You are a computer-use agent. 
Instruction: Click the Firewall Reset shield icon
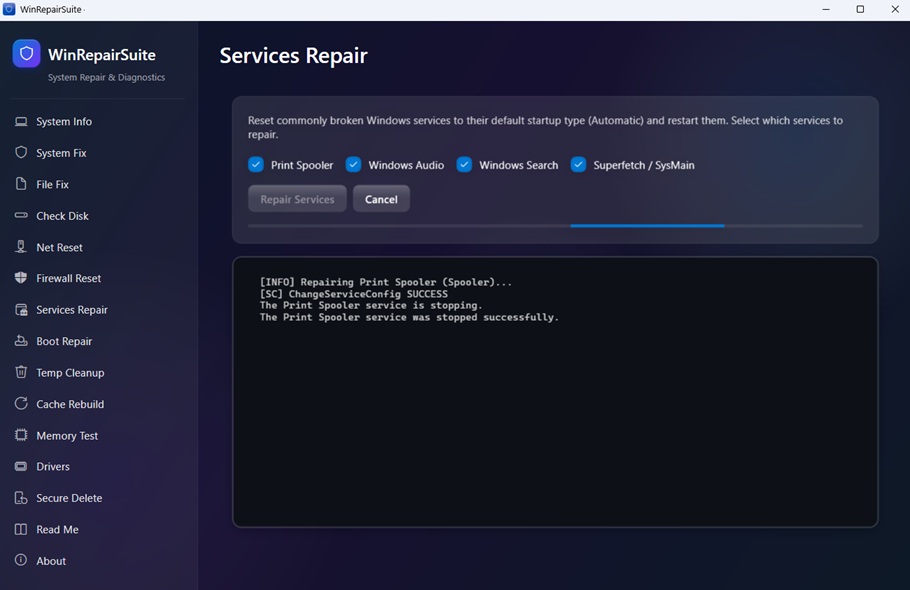click(20, 278)
